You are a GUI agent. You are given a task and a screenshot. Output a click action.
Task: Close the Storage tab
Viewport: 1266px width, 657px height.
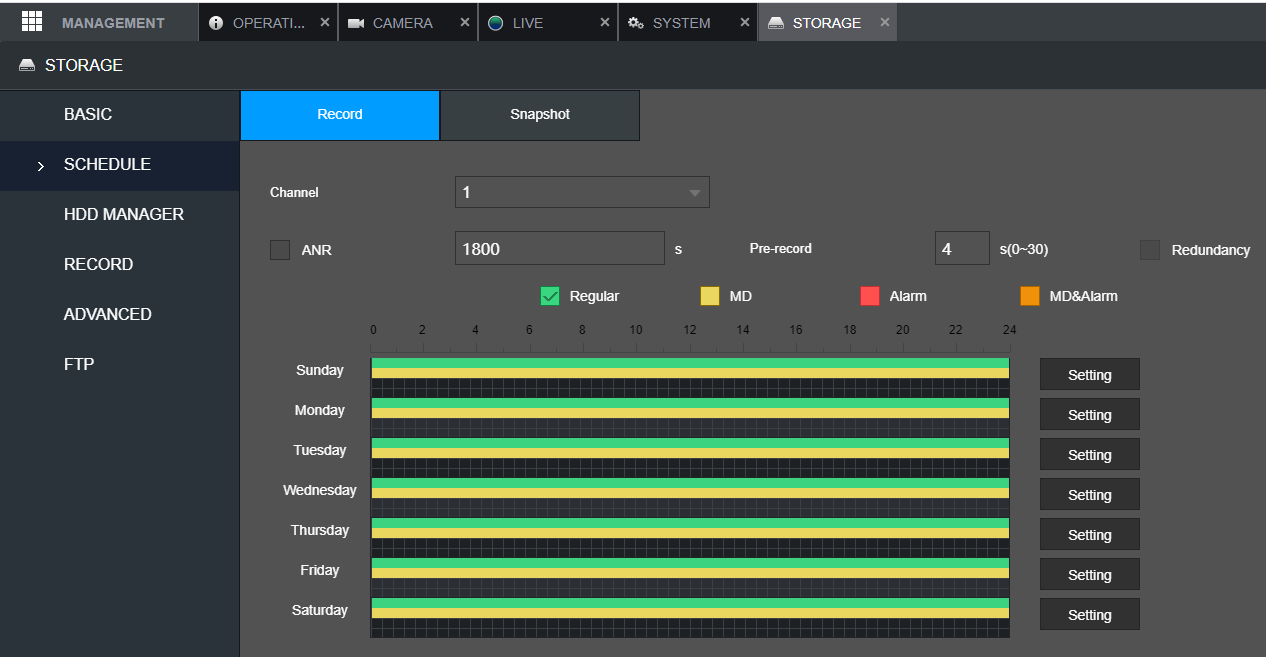click(x=885, y=22)
